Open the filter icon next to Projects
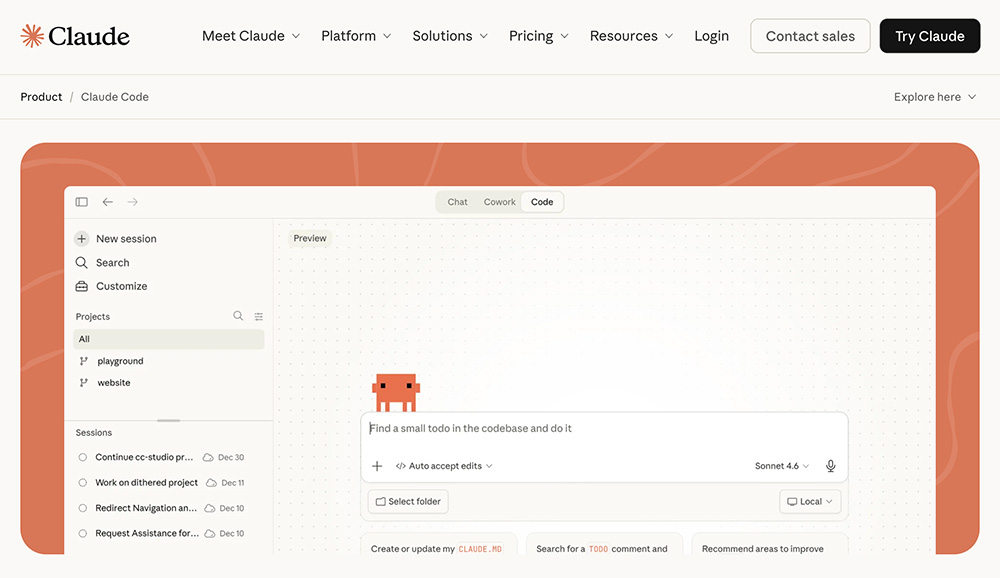The width and height of the screenshot is (1000, 578). [x=259, y=316]
